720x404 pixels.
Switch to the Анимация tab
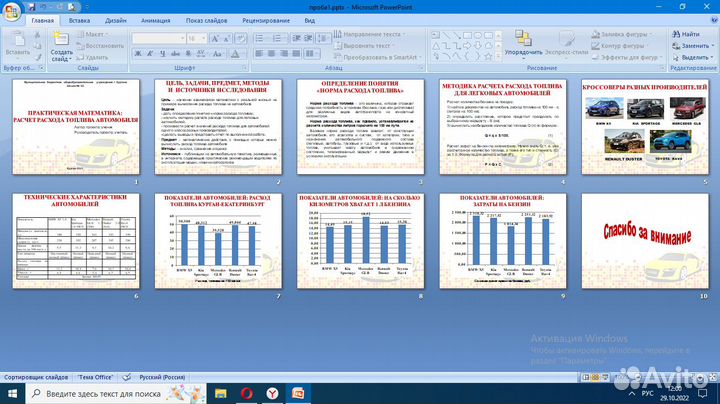(156, 21)
